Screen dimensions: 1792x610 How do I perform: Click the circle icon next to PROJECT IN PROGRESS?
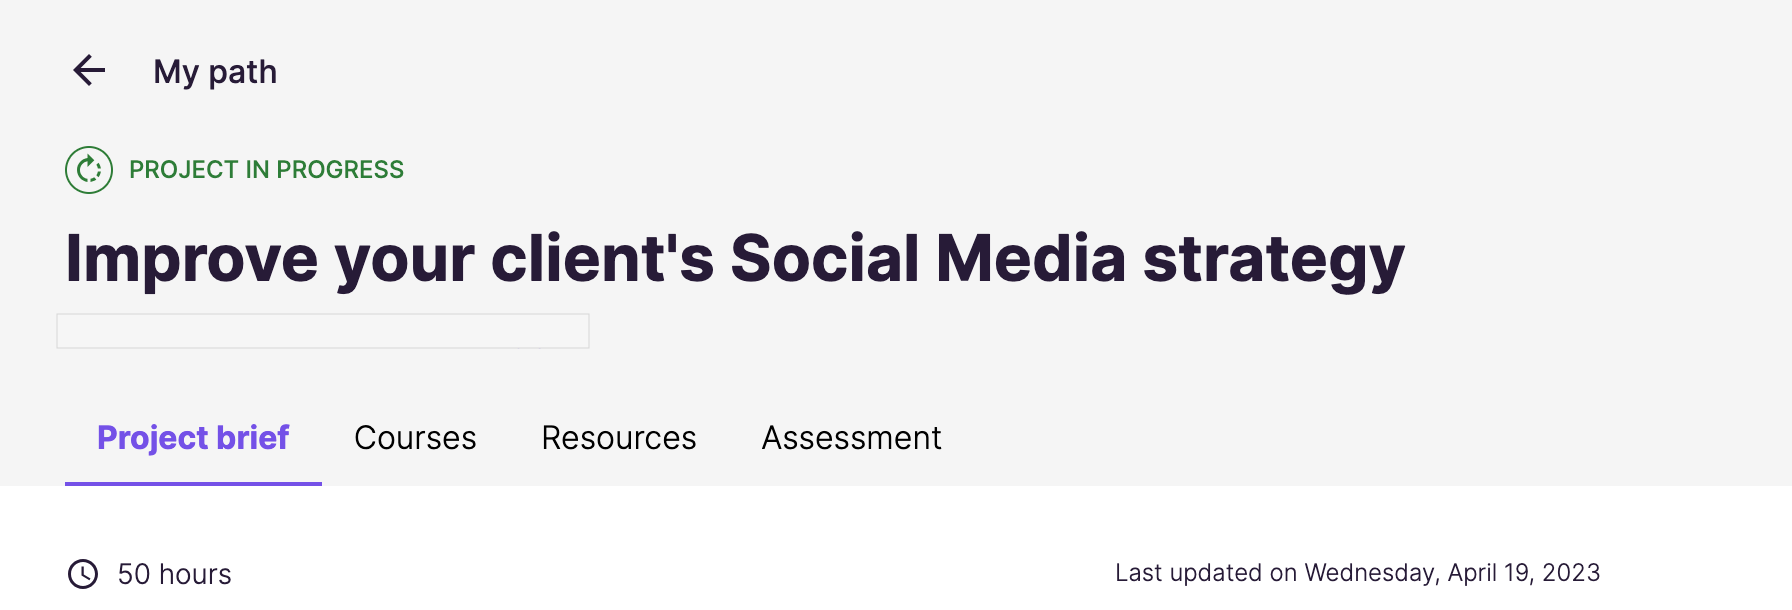(88, 169)
